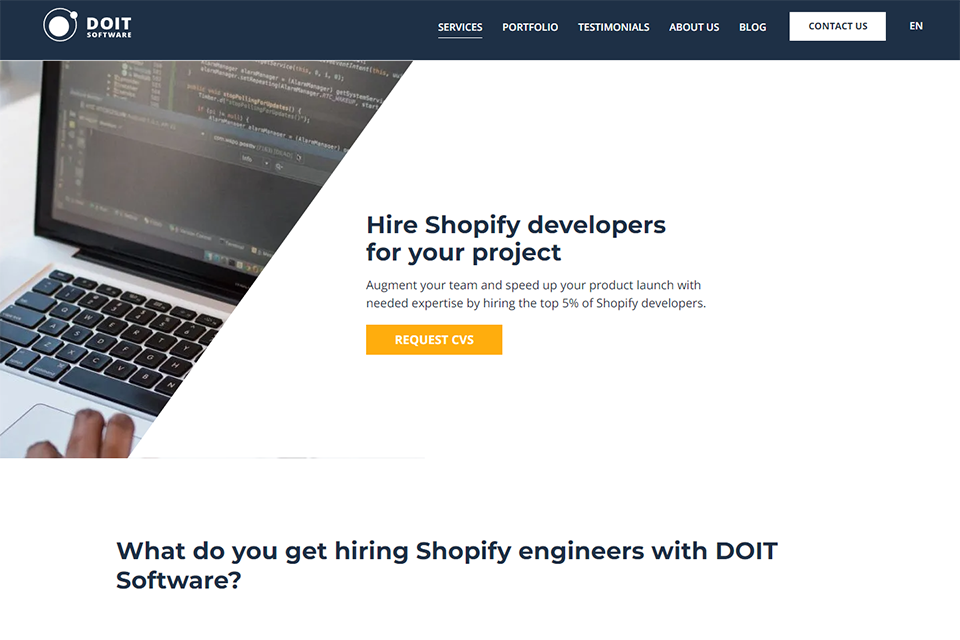960x640 pixels.
Task: Select the 'What do you get hiring' heading
Action: click(447, 565)
